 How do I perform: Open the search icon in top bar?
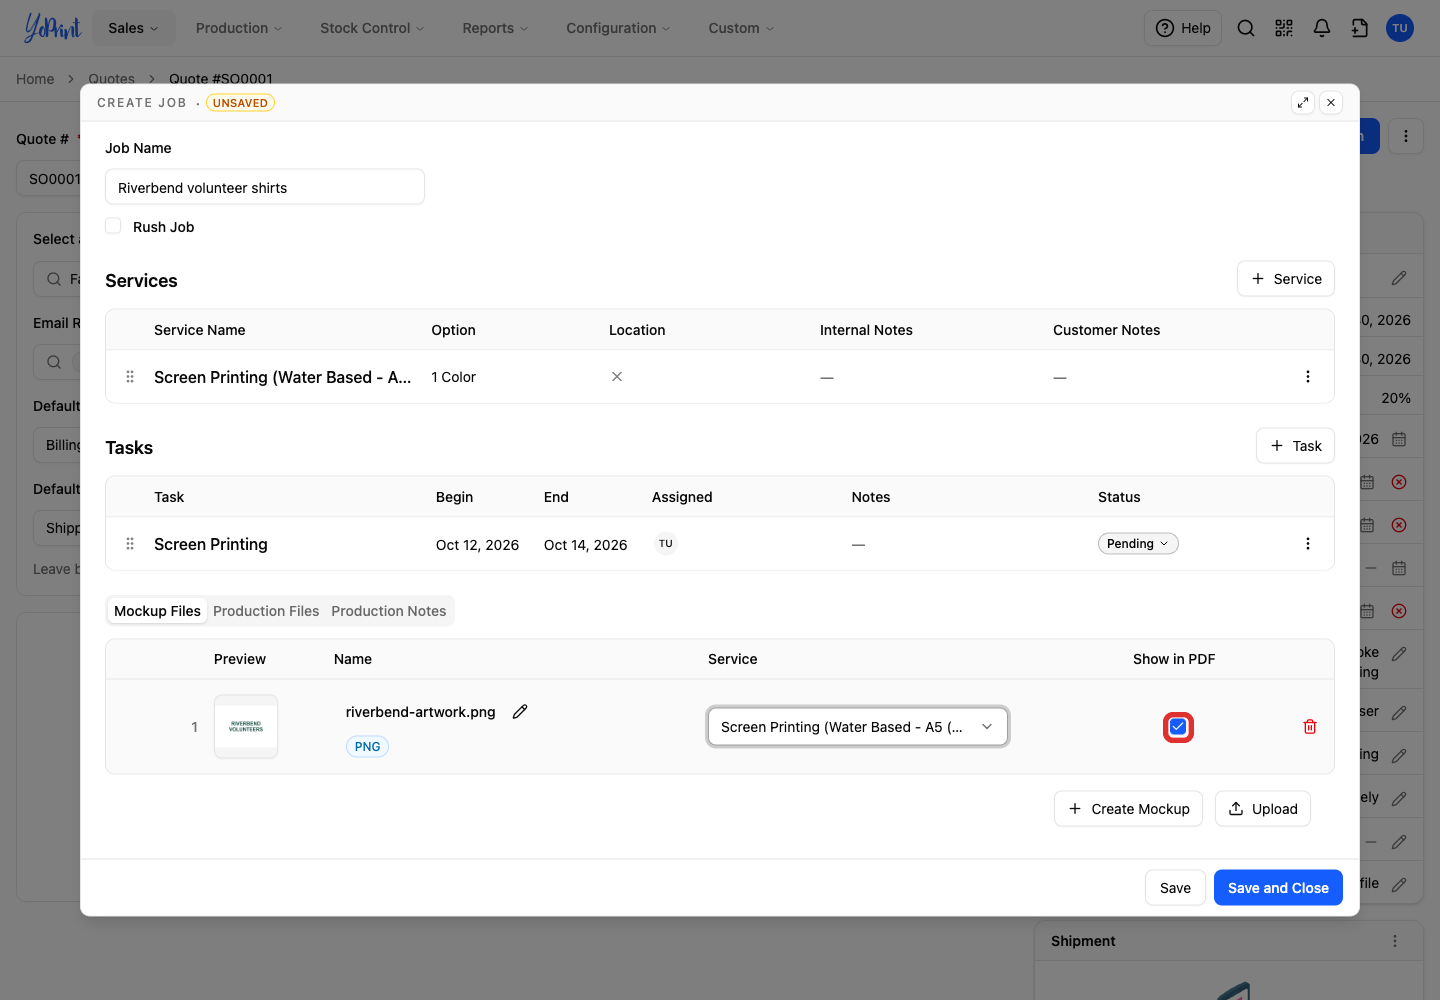tap(1246, 28)
